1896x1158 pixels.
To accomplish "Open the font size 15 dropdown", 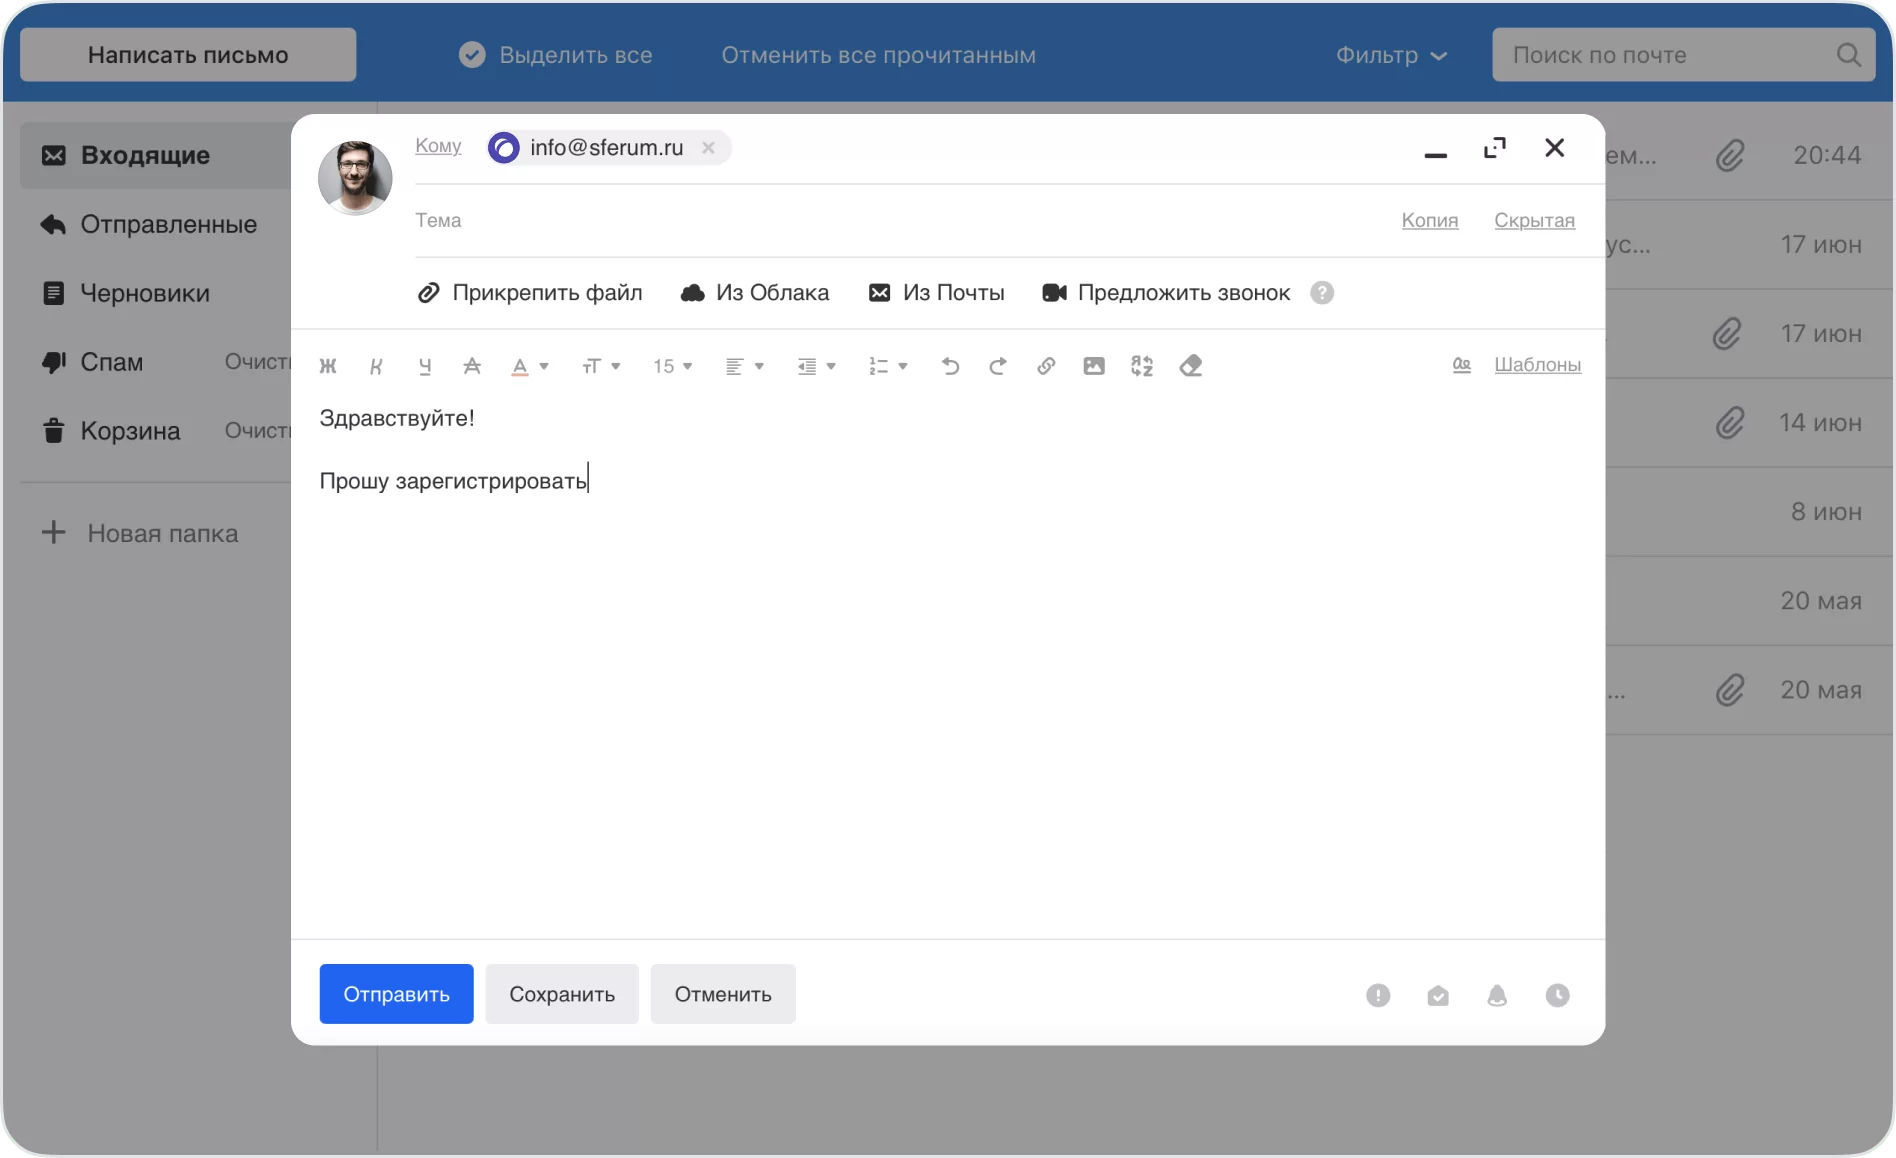I will [672, 366].
